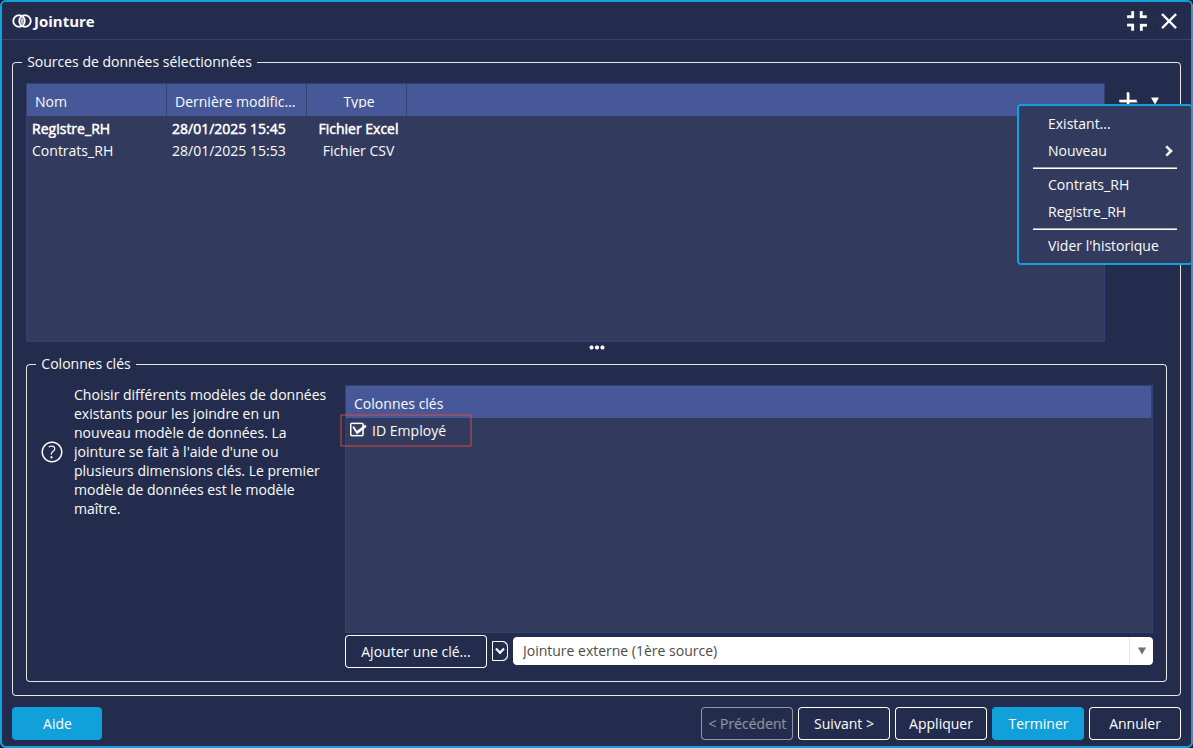The height and width of the screenshot is (748, 1193).
Task: Select Registre_RH in the history menu
Action: coord(1086,212)
